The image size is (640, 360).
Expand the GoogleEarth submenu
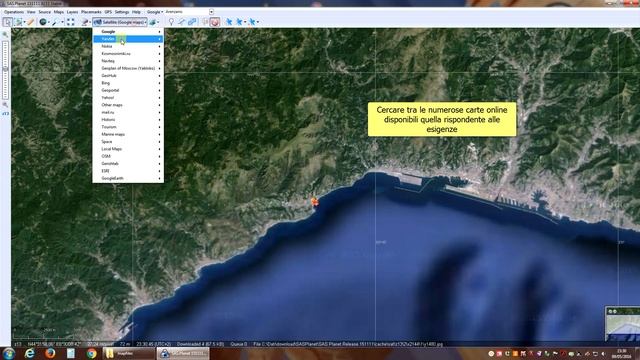(128, 178)
